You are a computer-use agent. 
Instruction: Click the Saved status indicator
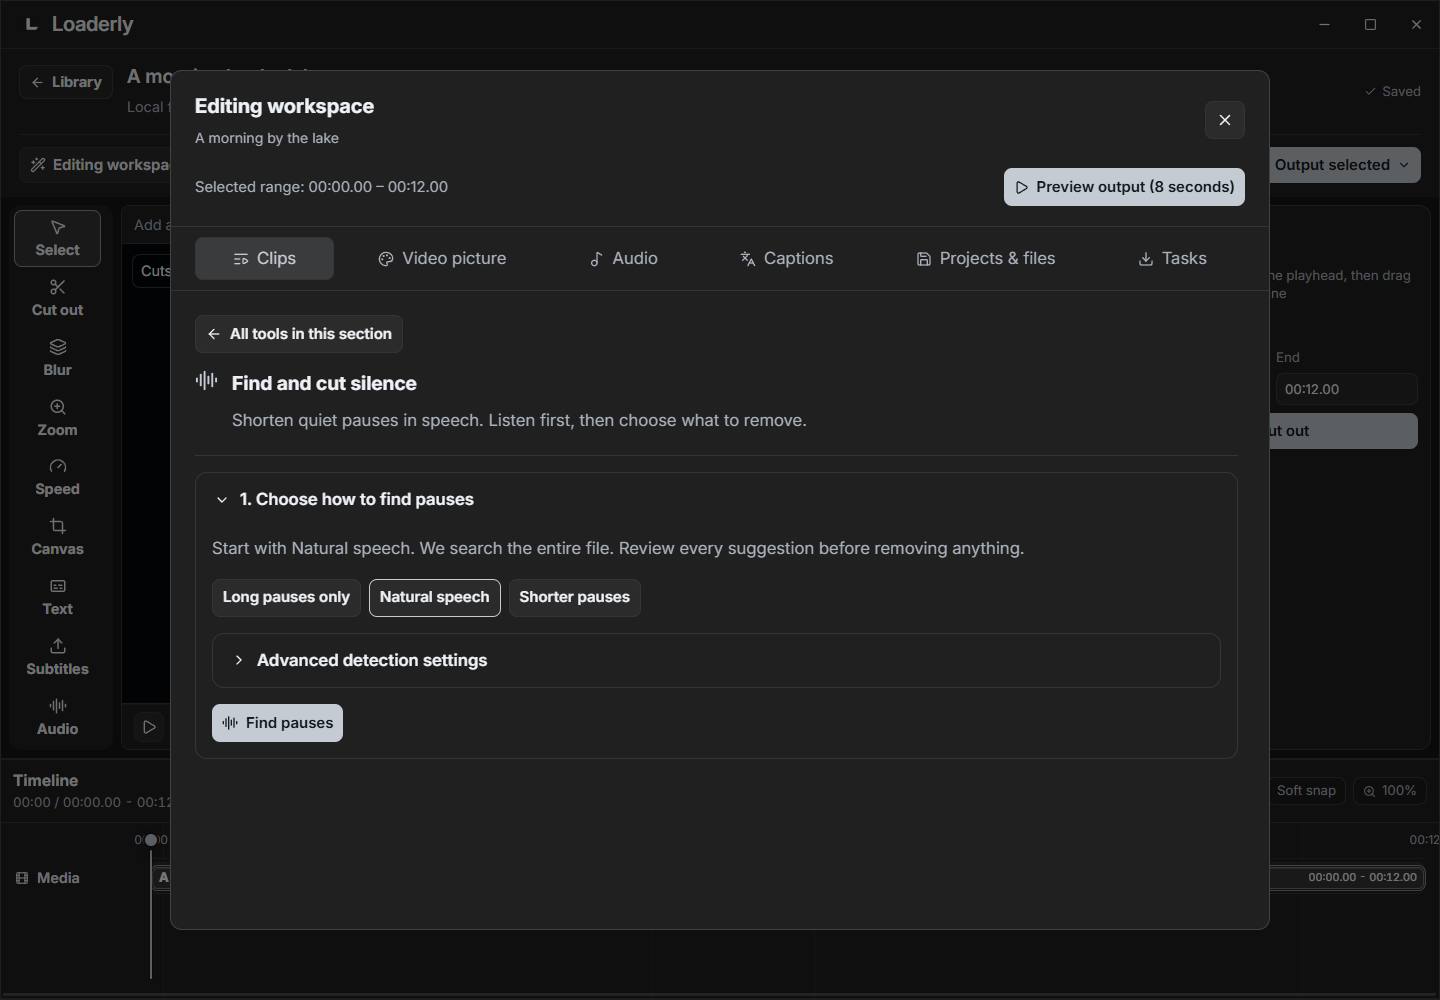(x=1392, y=91)
